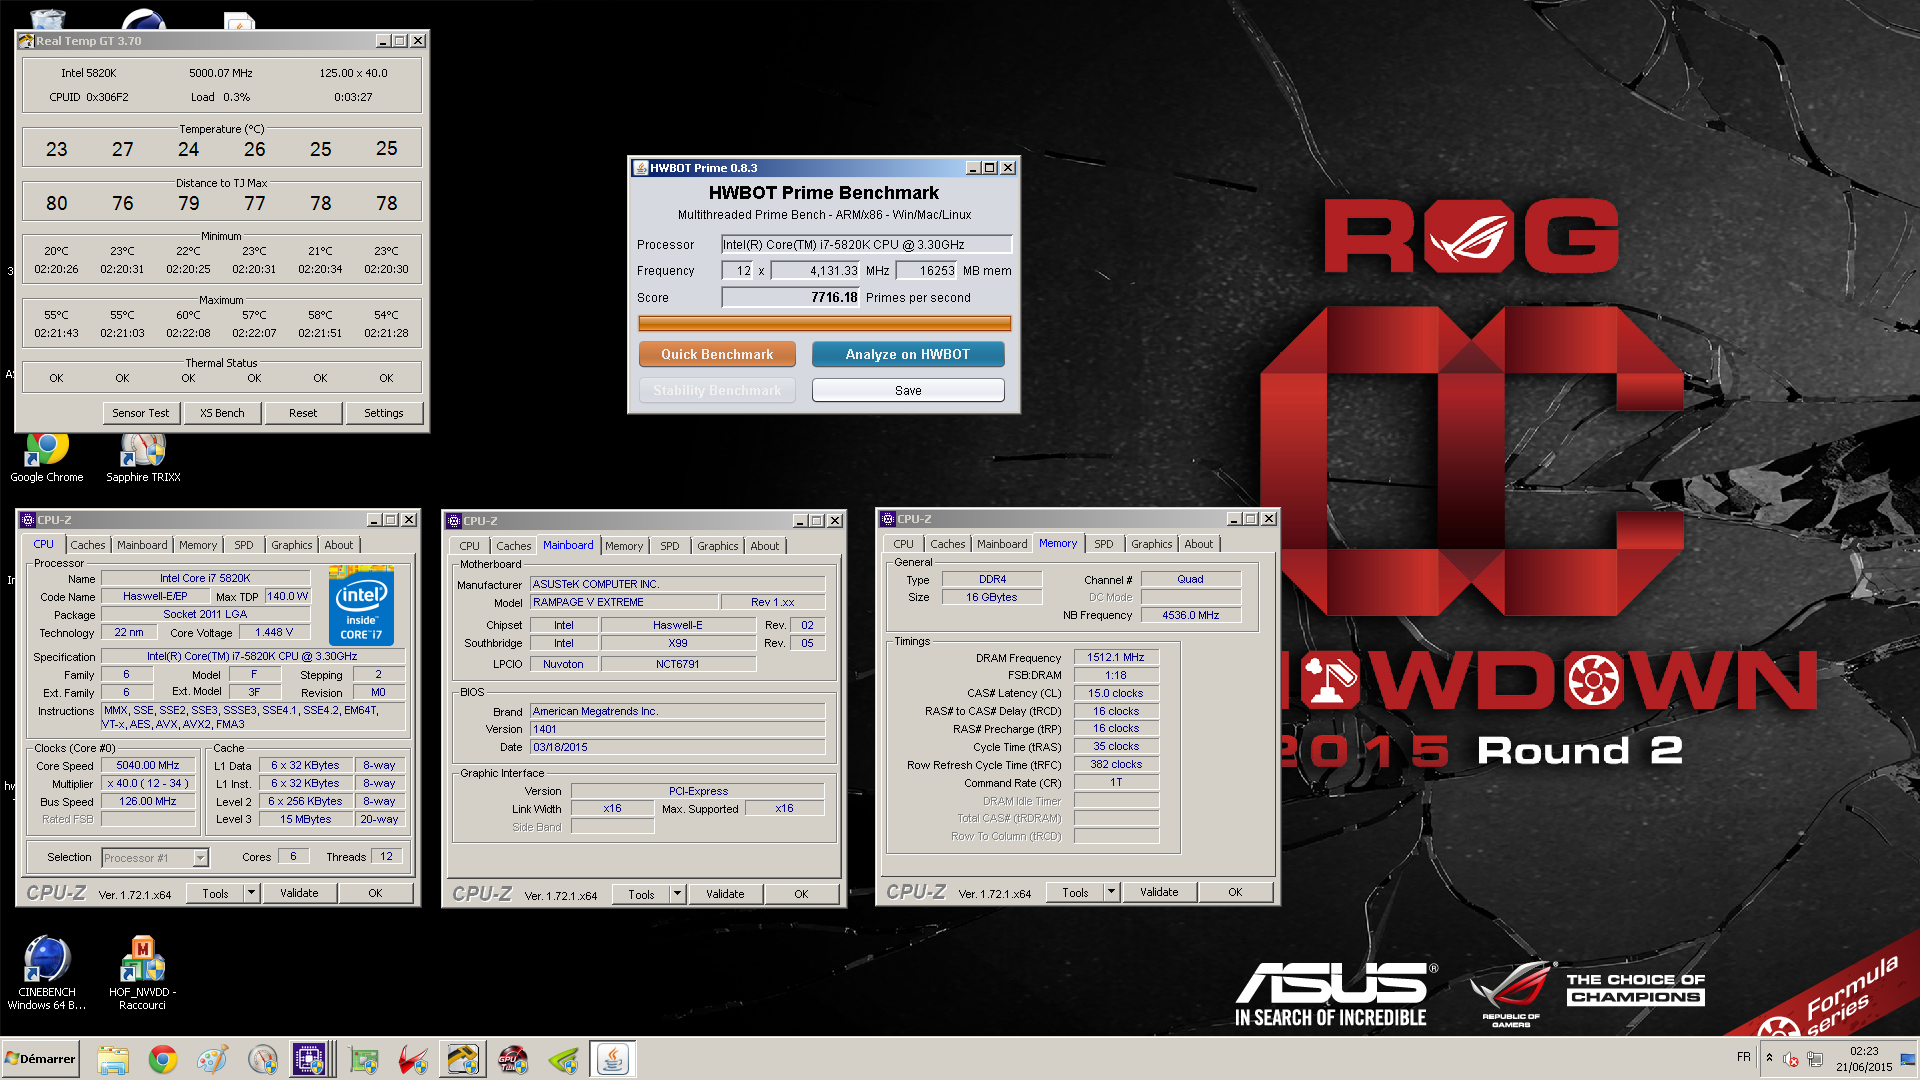Click OK in the CPU tab CPU-Z window

coord(376,893)
